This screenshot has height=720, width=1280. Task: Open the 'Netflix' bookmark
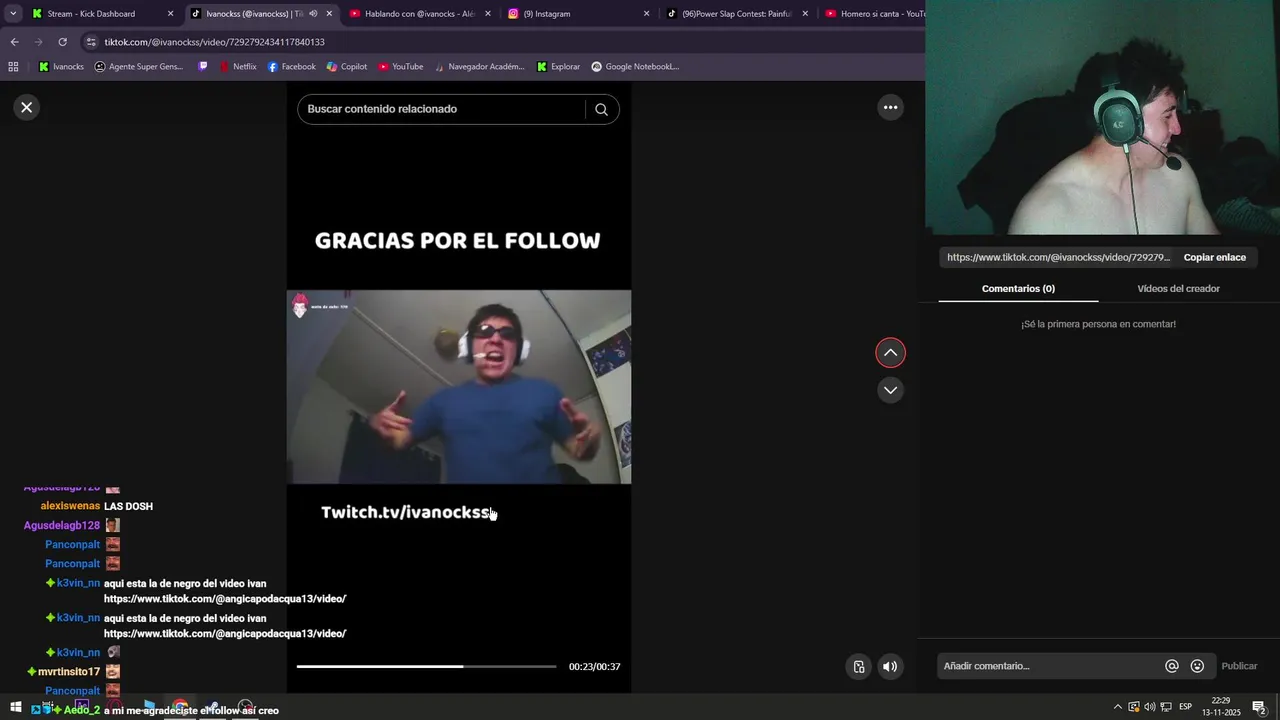[238, 67]
